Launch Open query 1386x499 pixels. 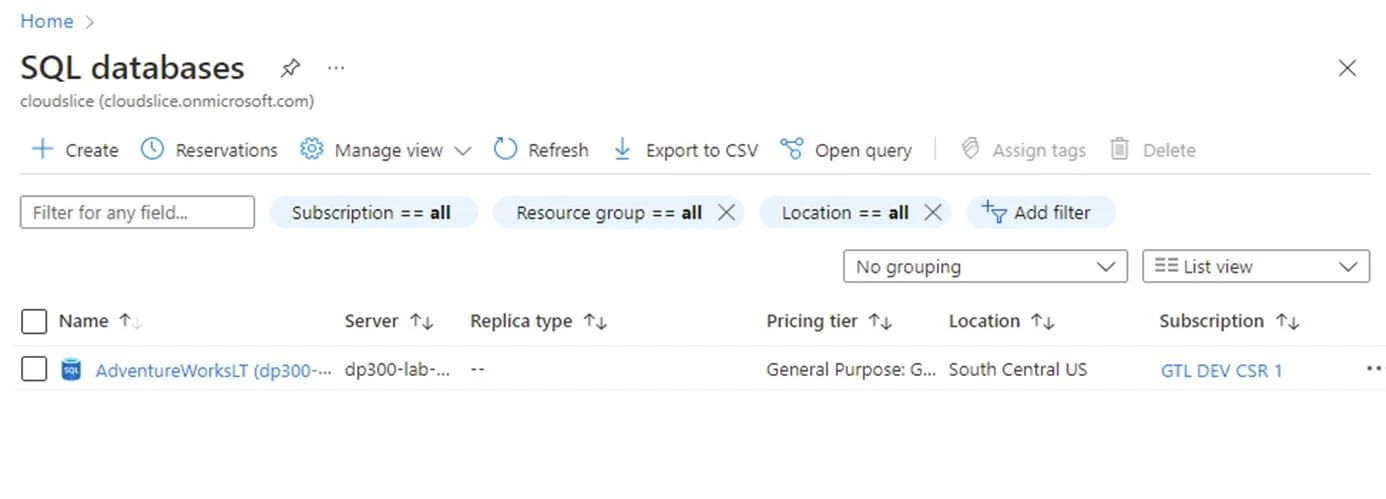tap(846, 150)
